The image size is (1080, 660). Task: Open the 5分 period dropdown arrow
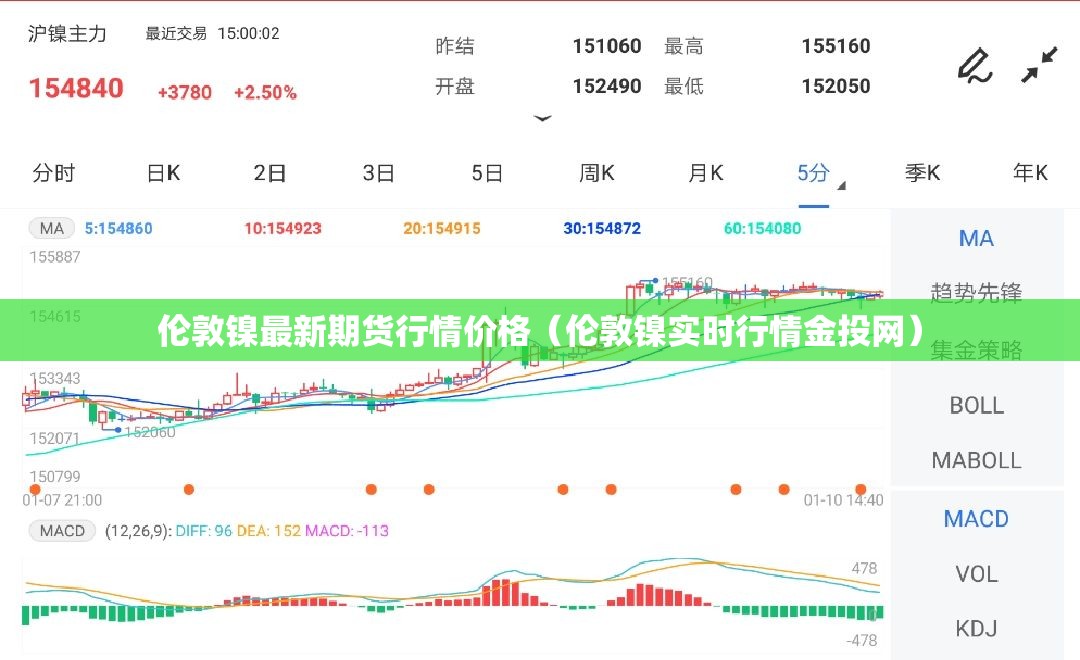pos(841,185)
